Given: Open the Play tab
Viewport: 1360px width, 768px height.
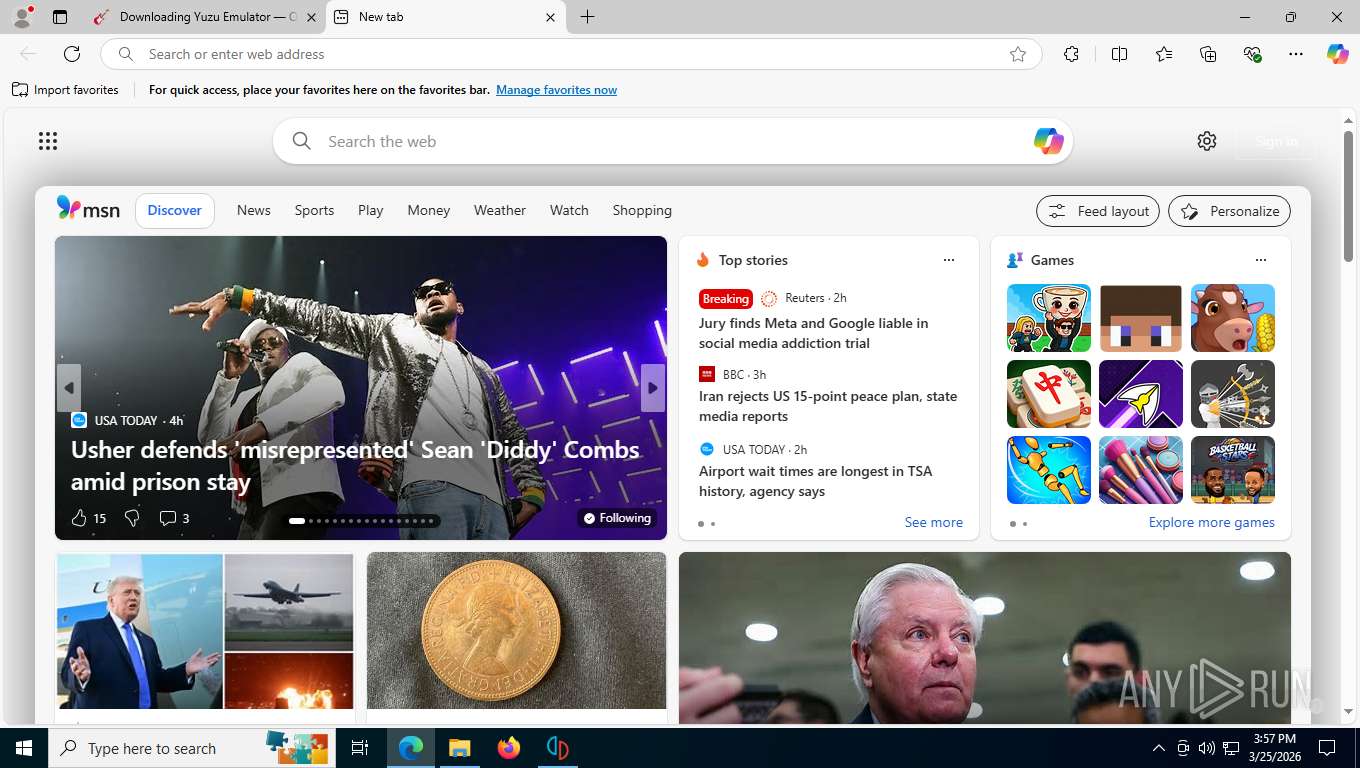Looking at the screenshot, I should (x=371, y=210).
